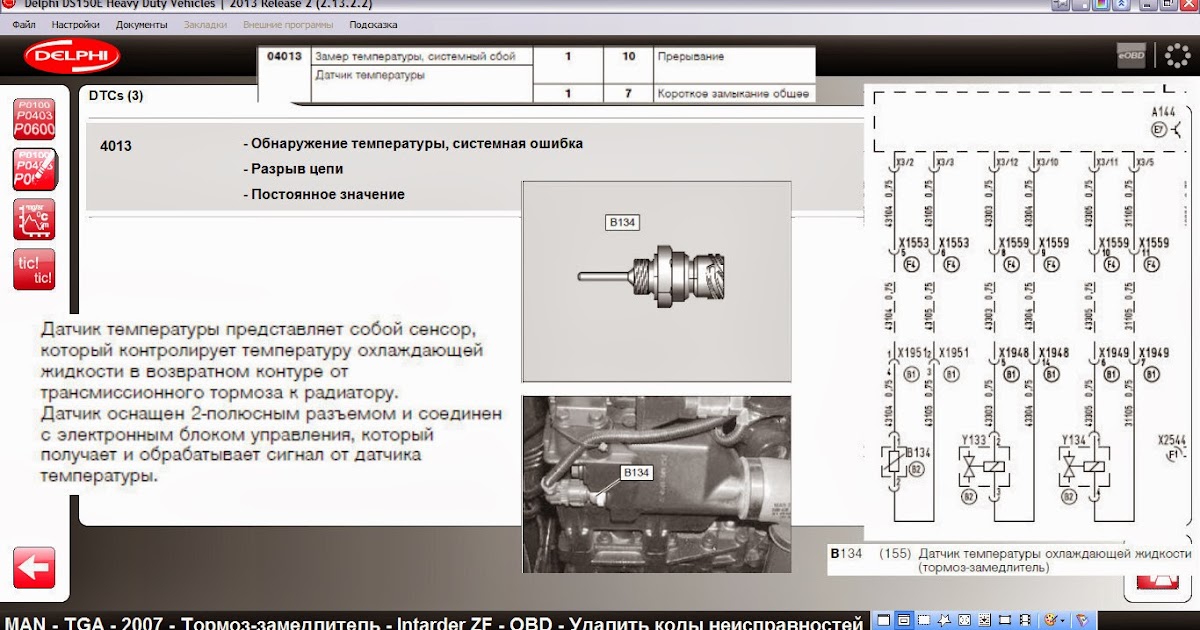The width and height of the screenshot is (1200, 630).
Task: Click the B134 label on the engine photo
Action: pyautogui.click(x=637, y=472)
